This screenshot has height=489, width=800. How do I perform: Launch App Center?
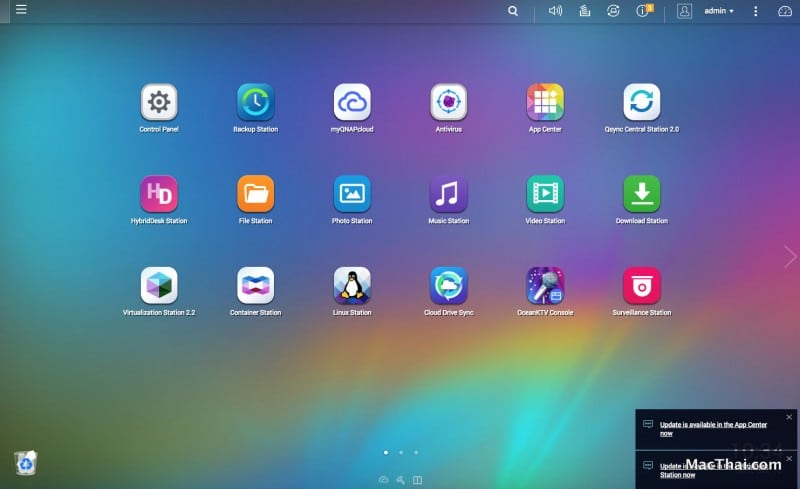point(545,102)
